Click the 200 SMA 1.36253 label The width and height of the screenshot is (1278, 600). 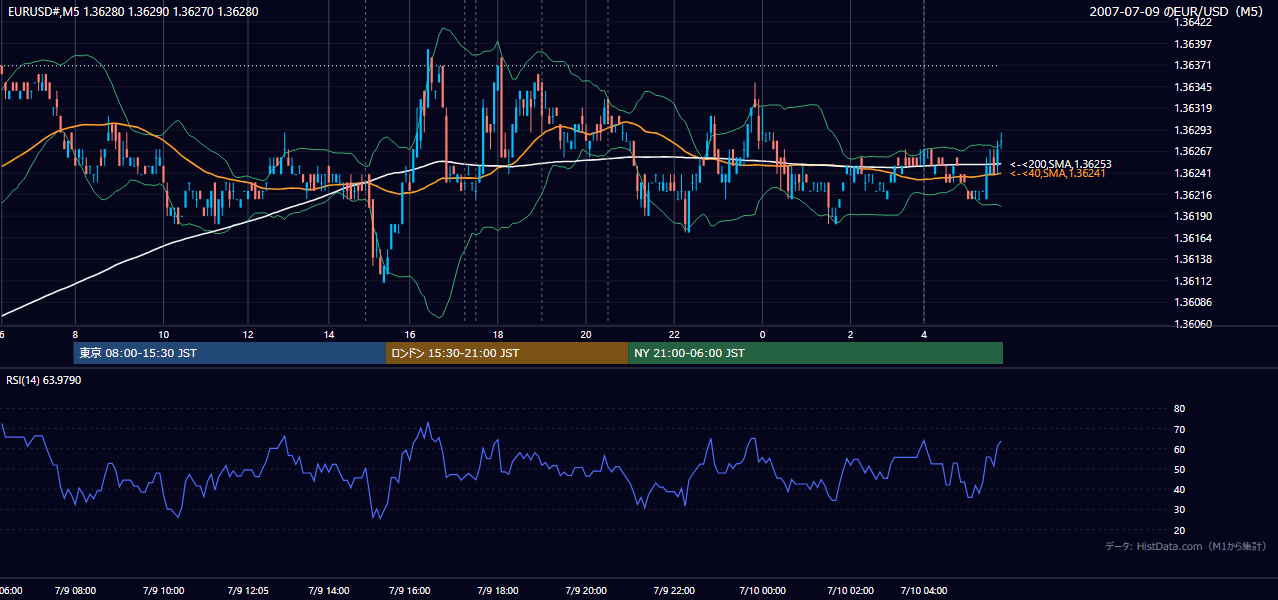click(1061, 164)
